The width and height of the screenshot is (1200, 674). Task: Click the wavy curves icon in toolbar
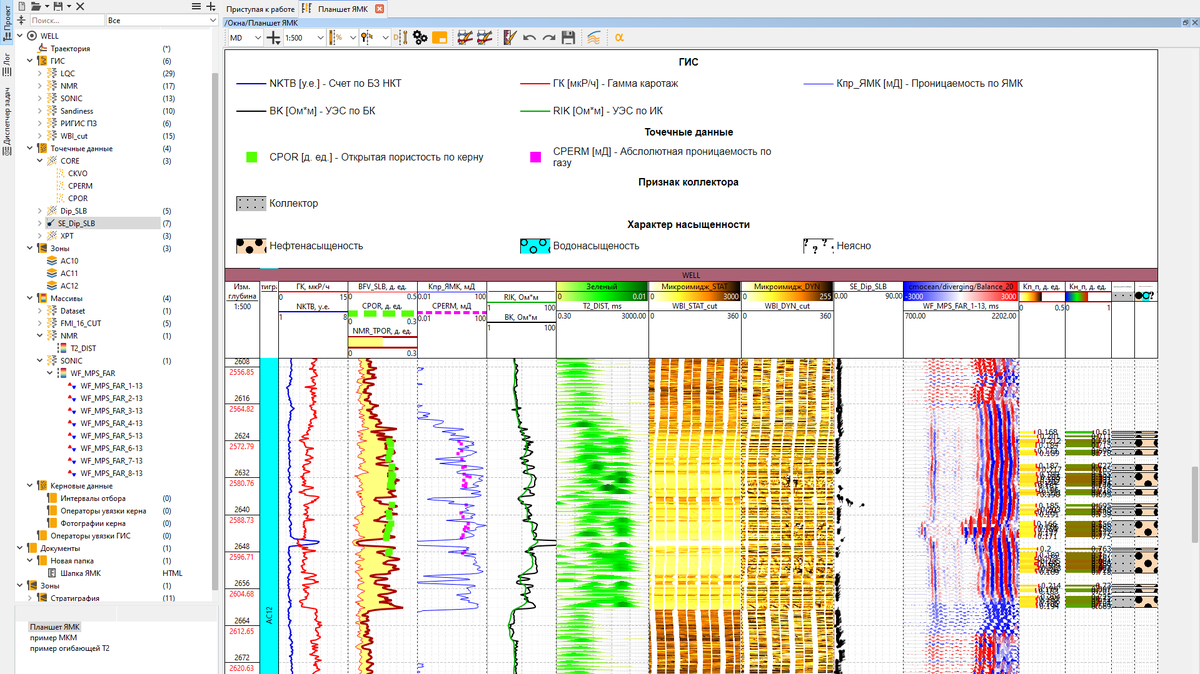[x=594, y=38]
